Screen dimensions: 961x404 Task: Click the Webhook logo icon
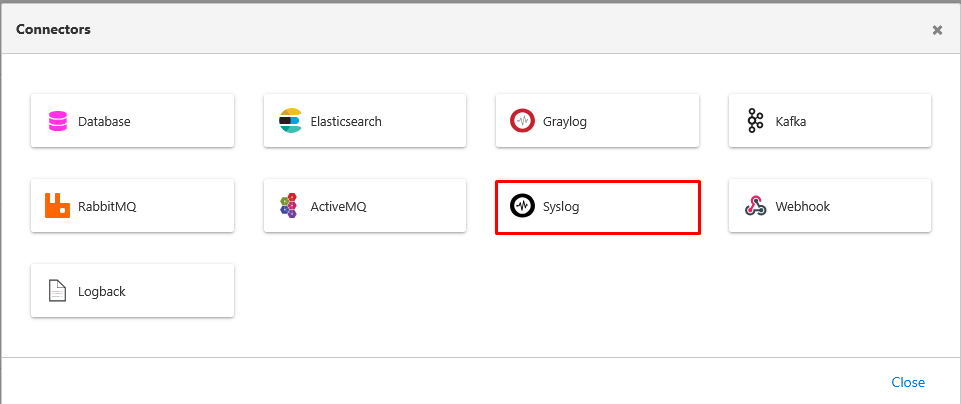tap(755, 207)
